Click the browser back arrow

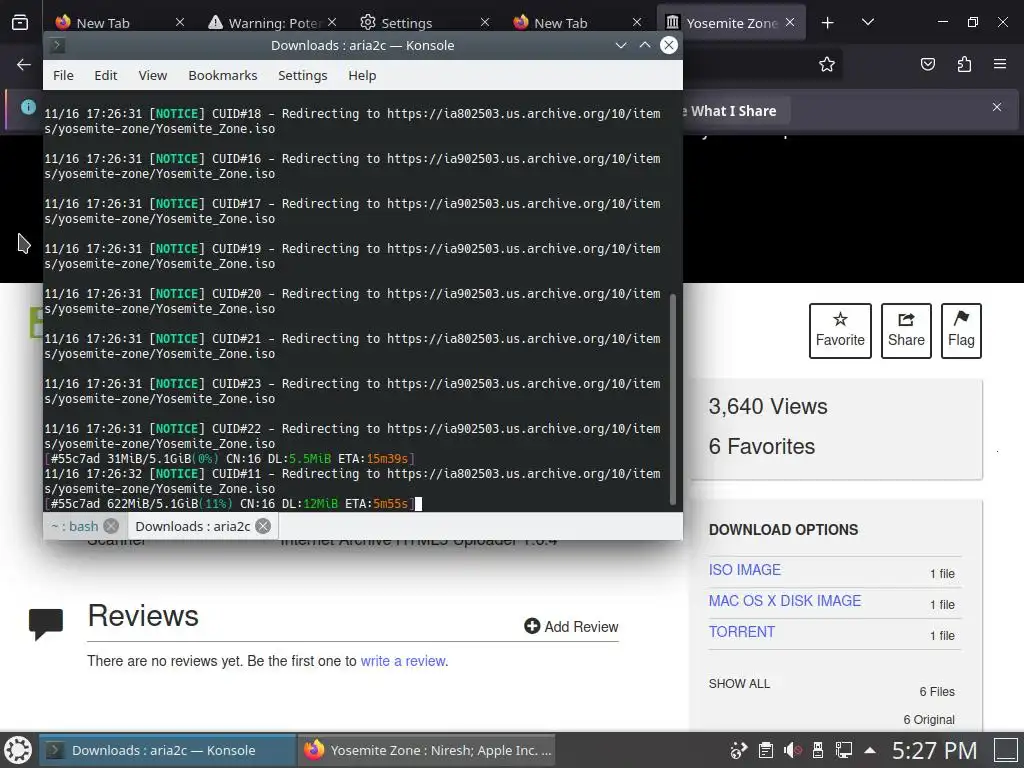pos(24,64)
